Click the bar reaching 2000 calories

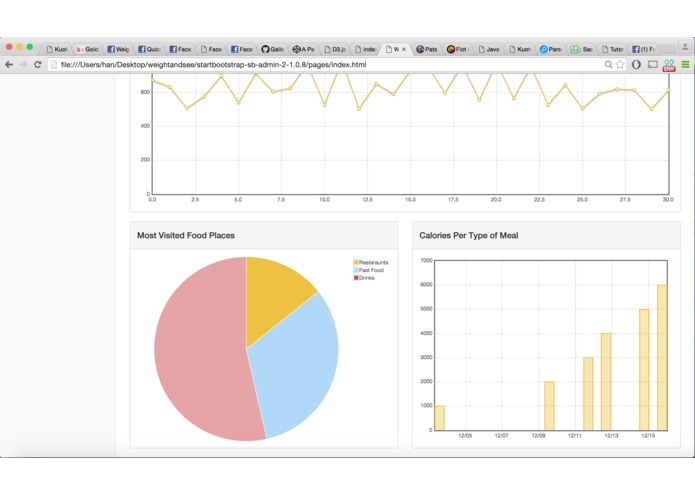click(549, 406)
